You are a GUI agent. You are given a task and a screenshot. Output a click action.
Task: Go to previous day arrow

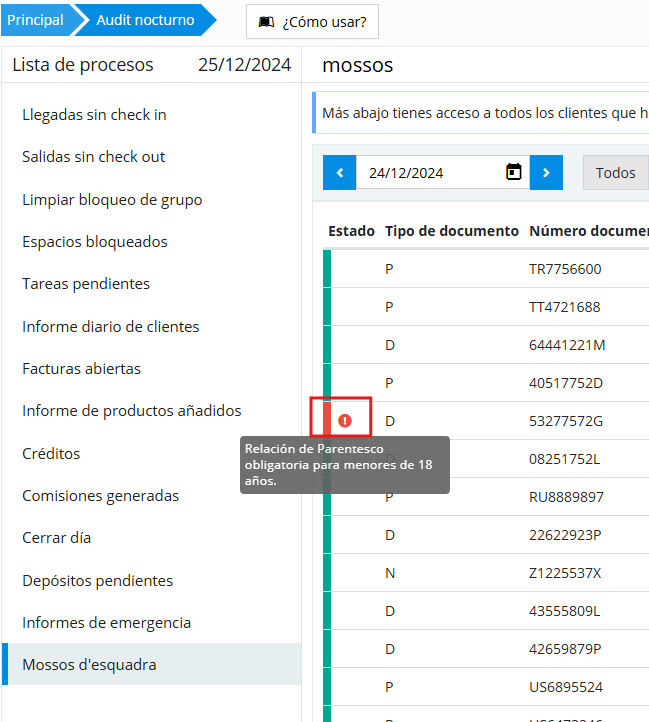pyautogui.click(x=339, y=172)
